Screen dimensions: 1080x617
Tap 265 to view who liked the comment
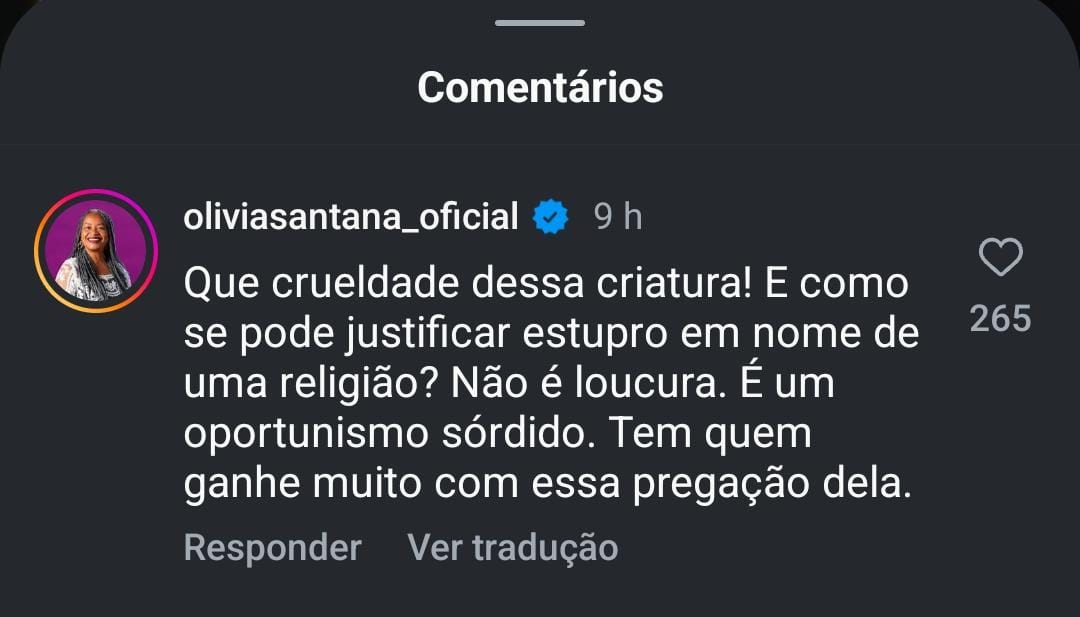click(x=1003, y=319)
